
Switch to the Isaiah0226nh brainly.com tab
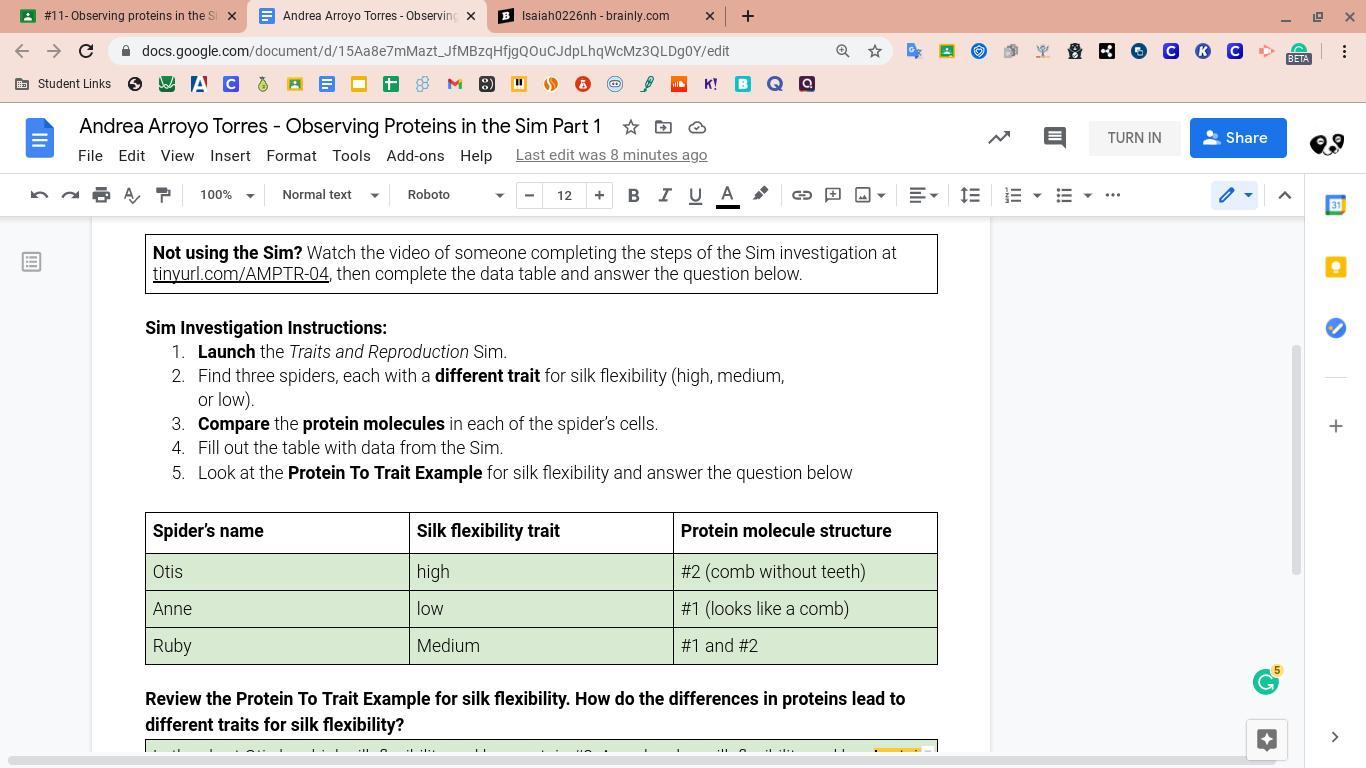tap(595, 16)
